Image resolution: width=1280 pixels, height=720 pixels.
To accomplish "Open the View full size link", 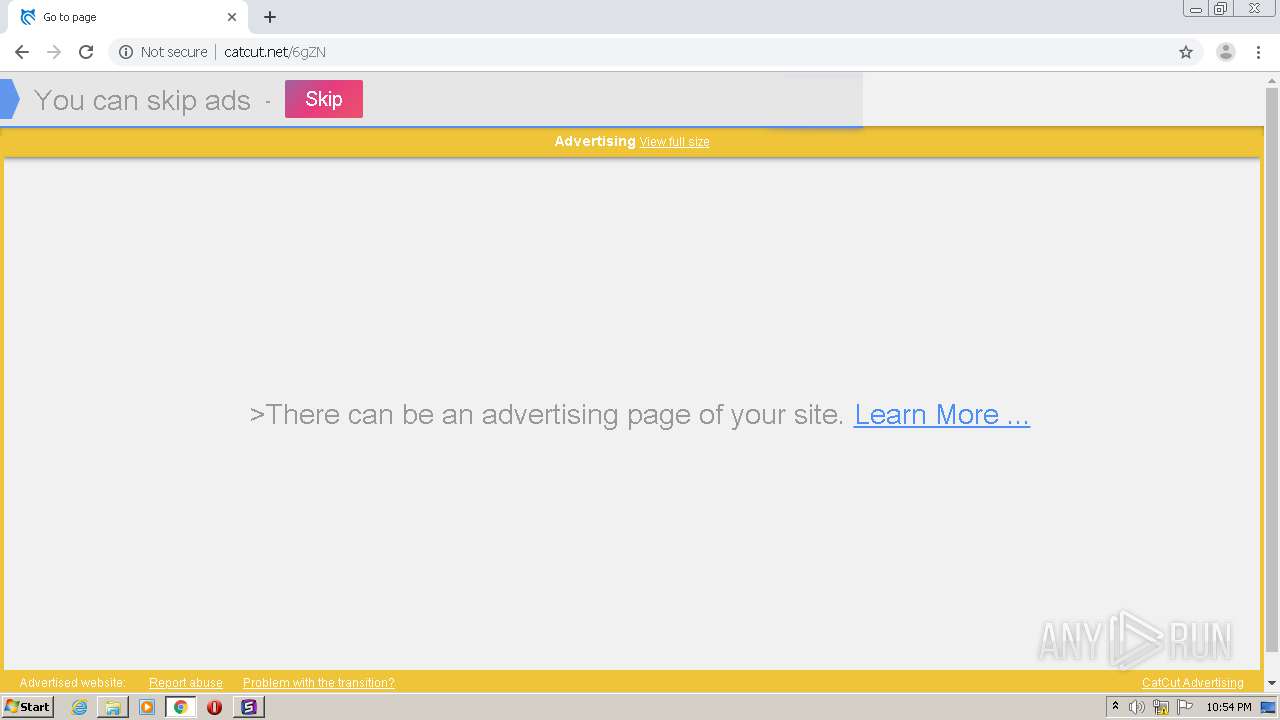I will 675,142.
